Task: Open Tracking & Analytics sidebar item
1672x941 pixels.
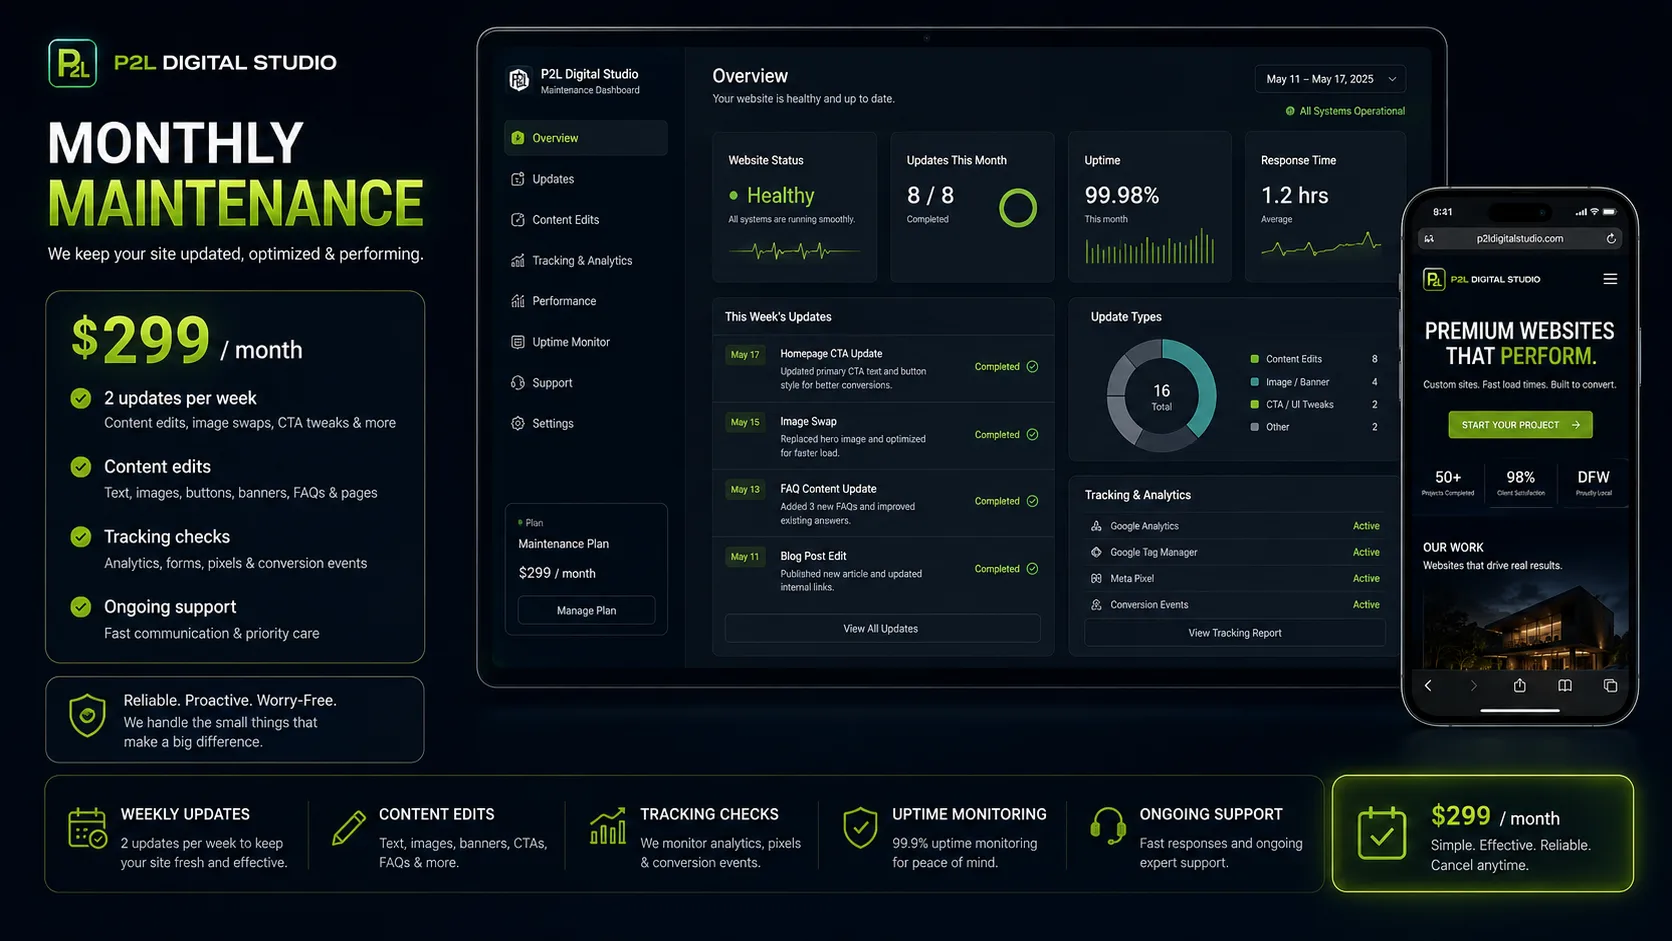Action: coord(585,261)
